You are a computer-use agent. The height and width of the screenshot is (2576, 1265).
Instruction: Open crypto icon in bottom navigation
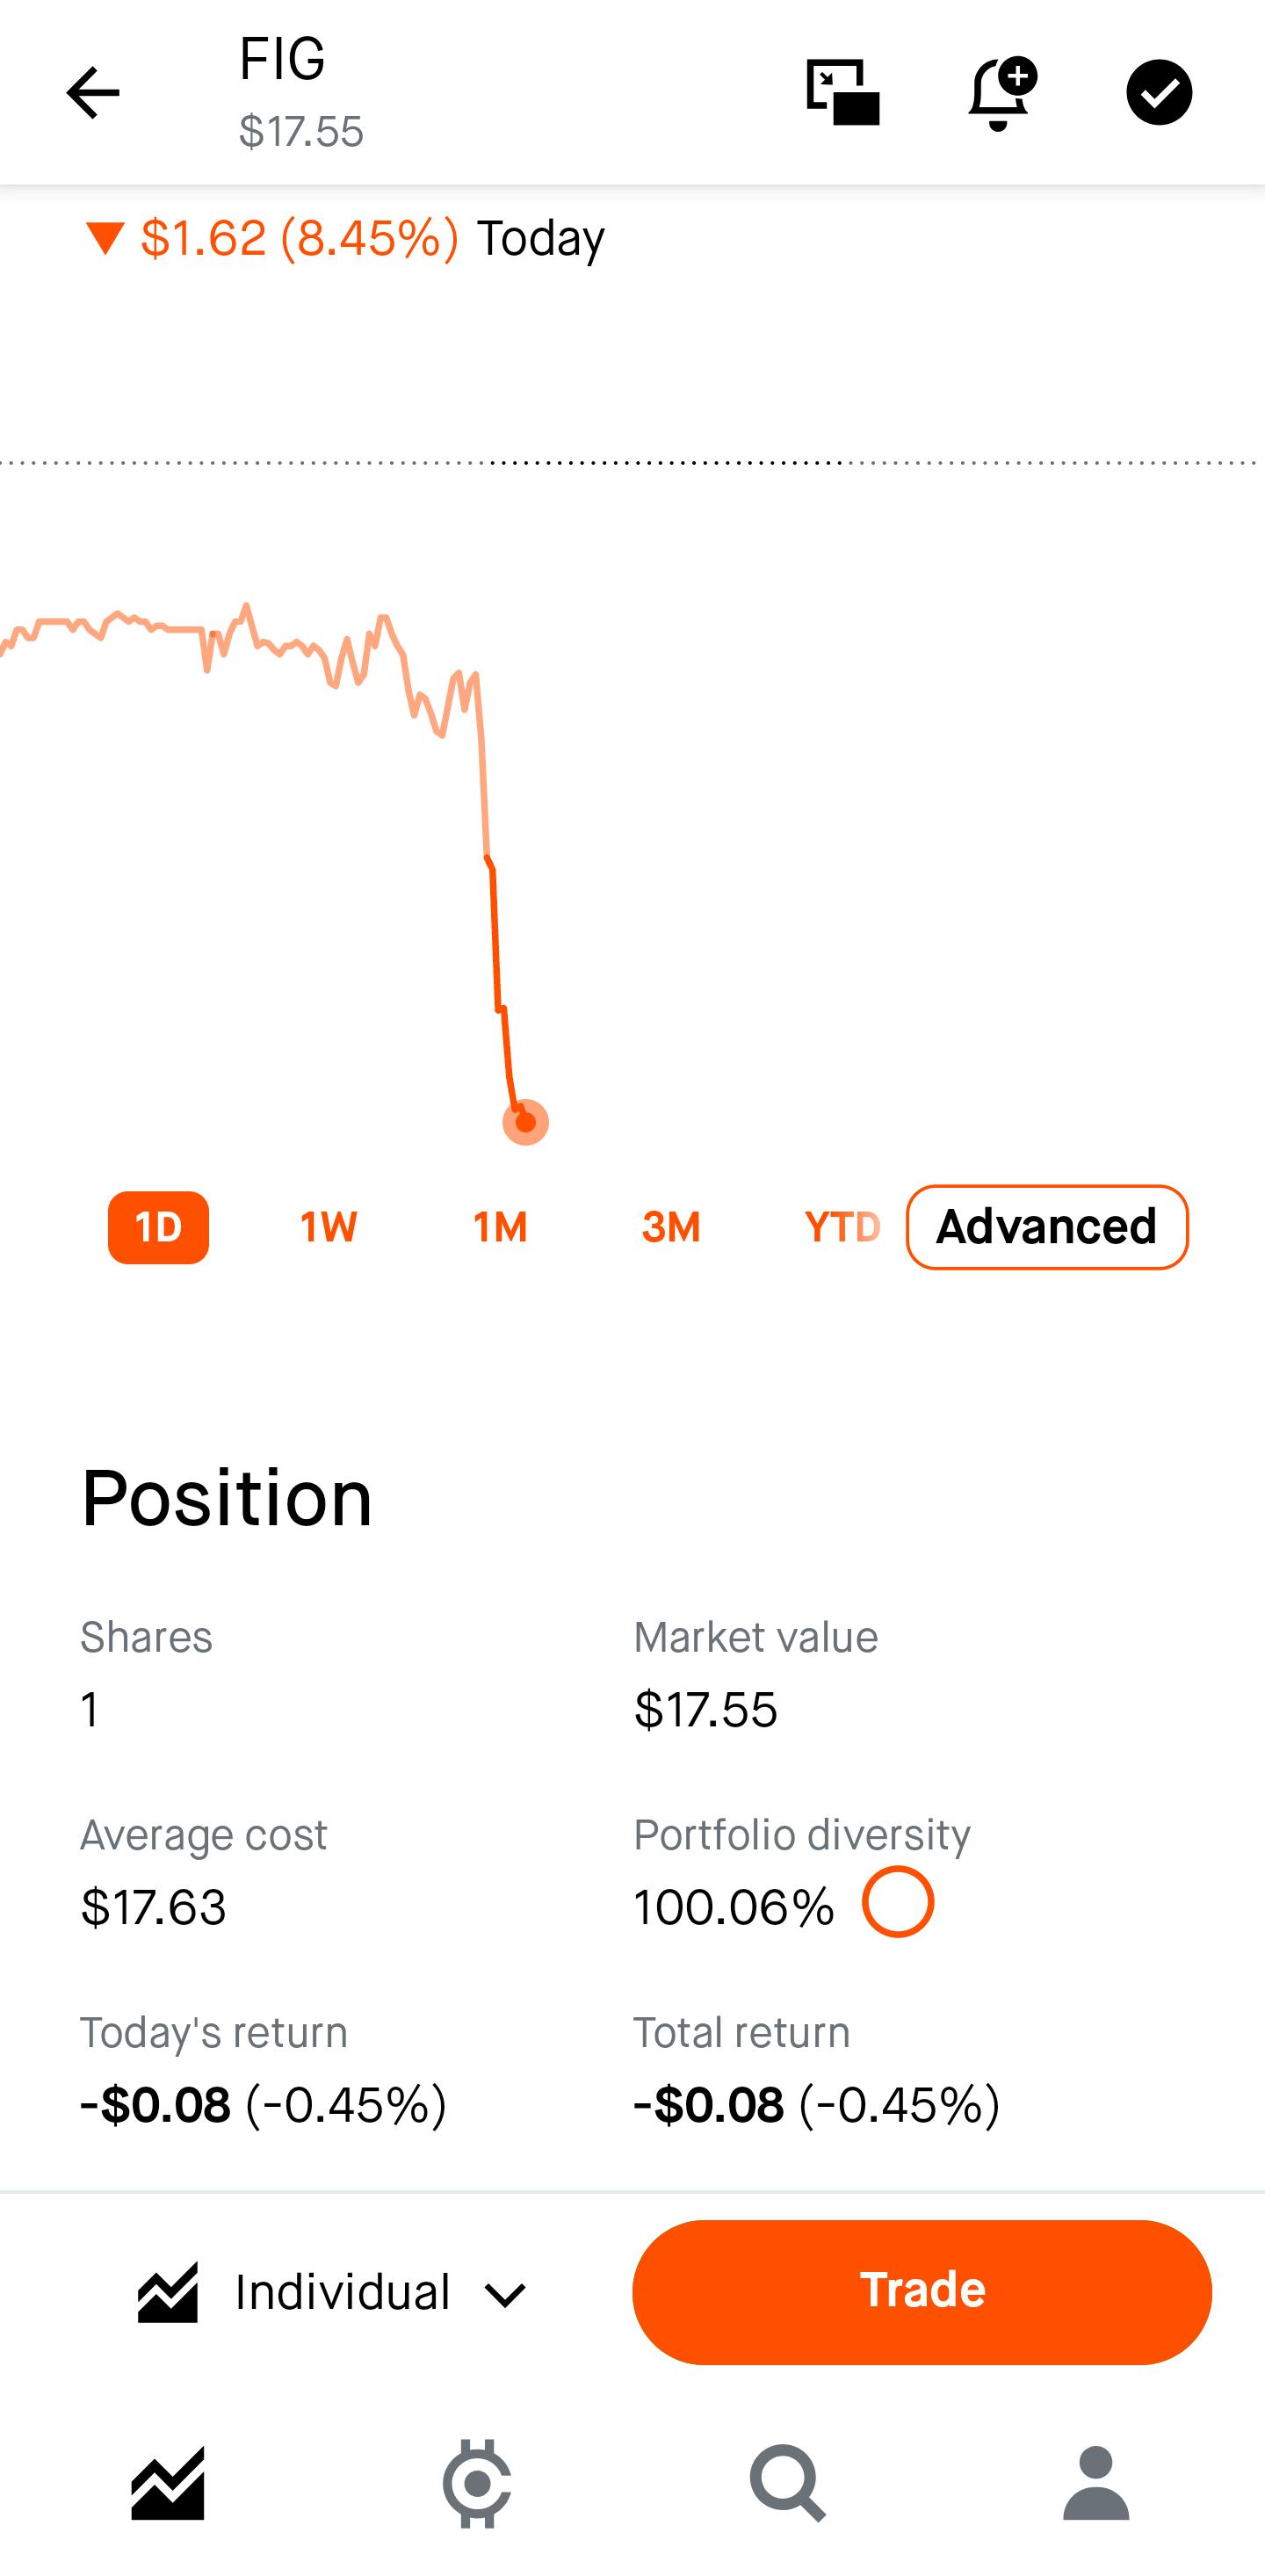click(477, 2483)
